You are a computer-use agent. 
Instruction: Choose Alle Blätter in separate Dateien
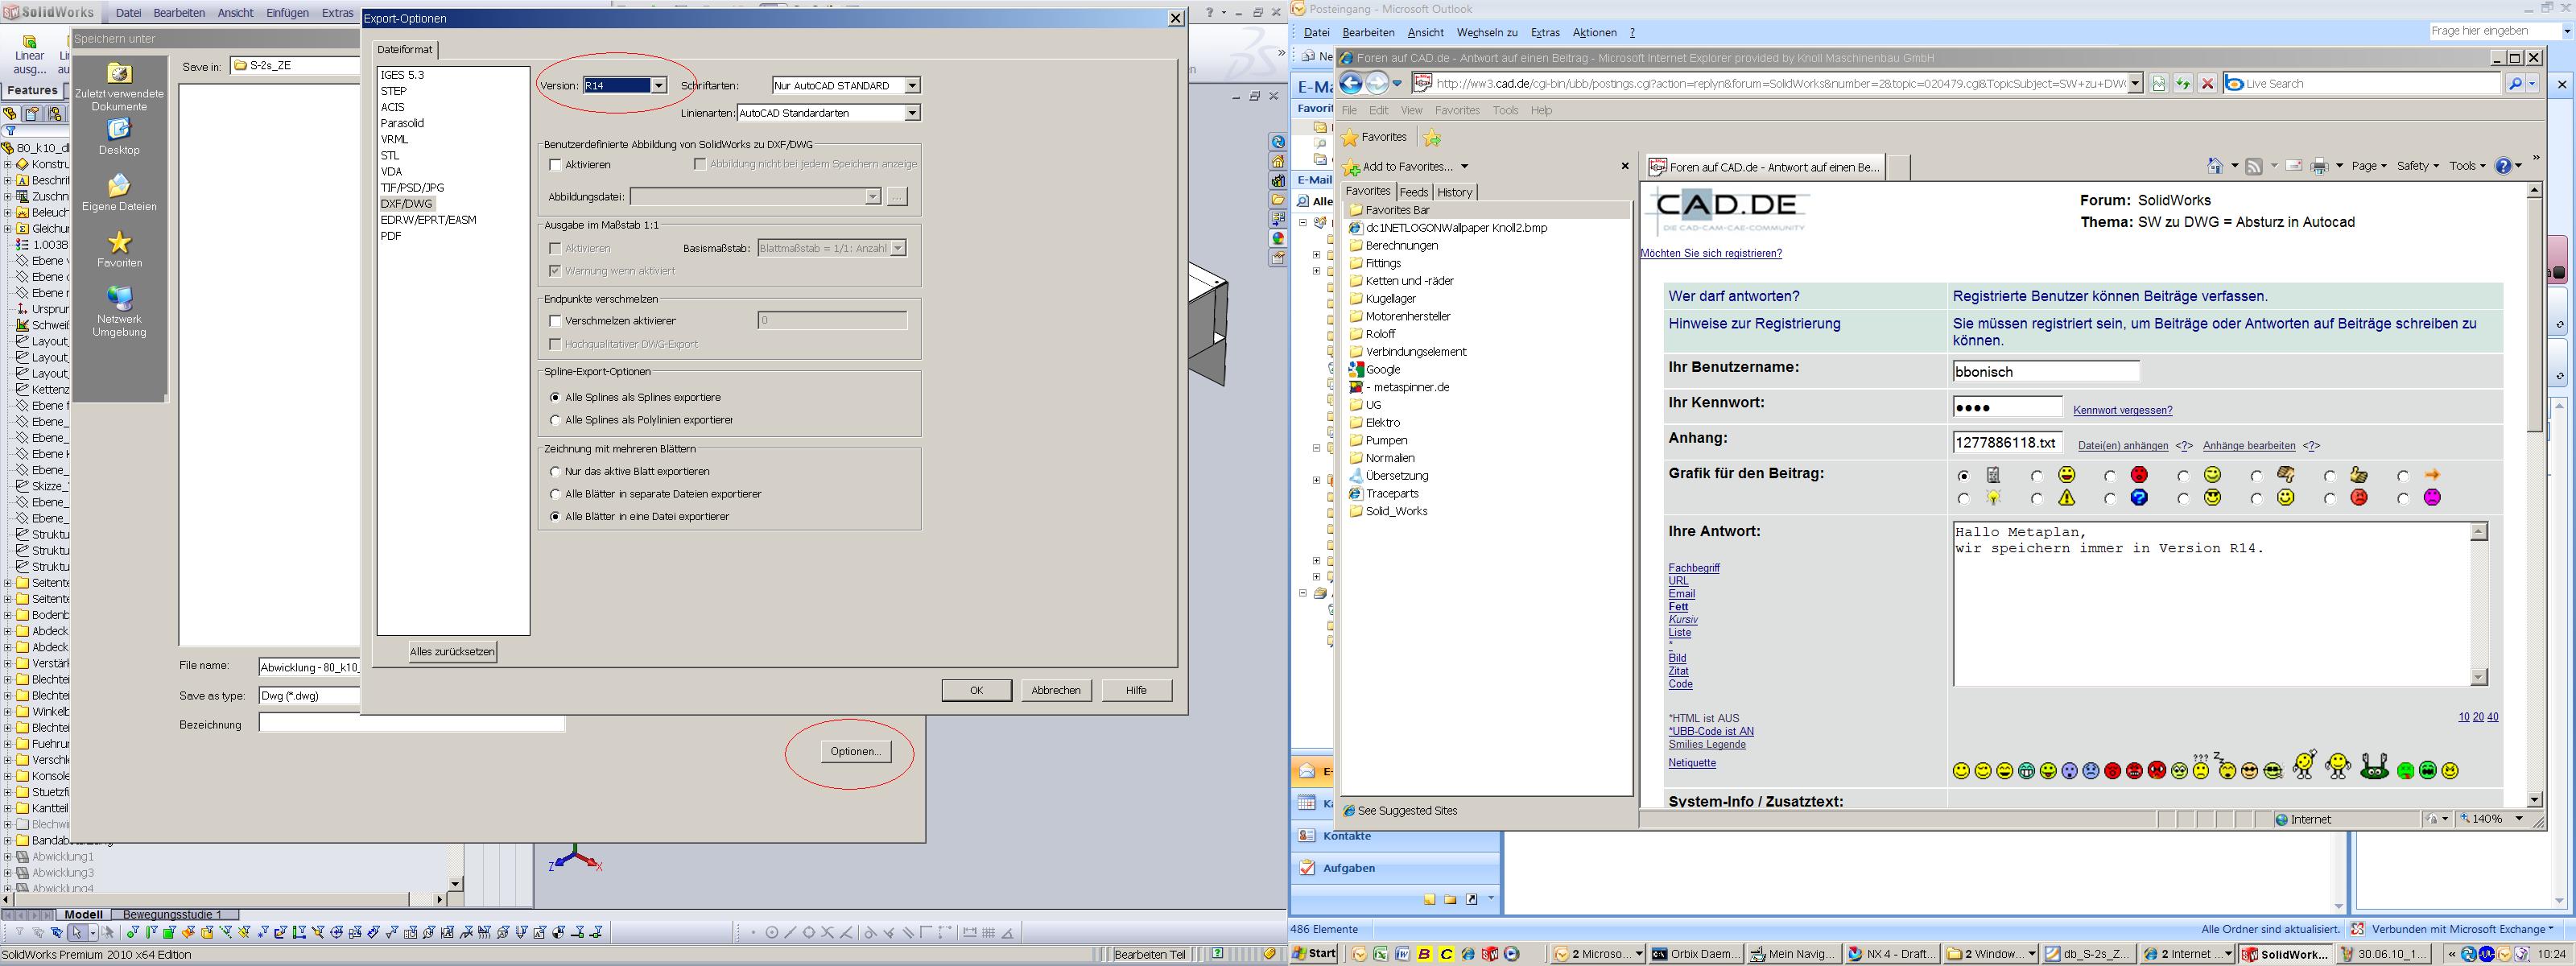[556, 494]
